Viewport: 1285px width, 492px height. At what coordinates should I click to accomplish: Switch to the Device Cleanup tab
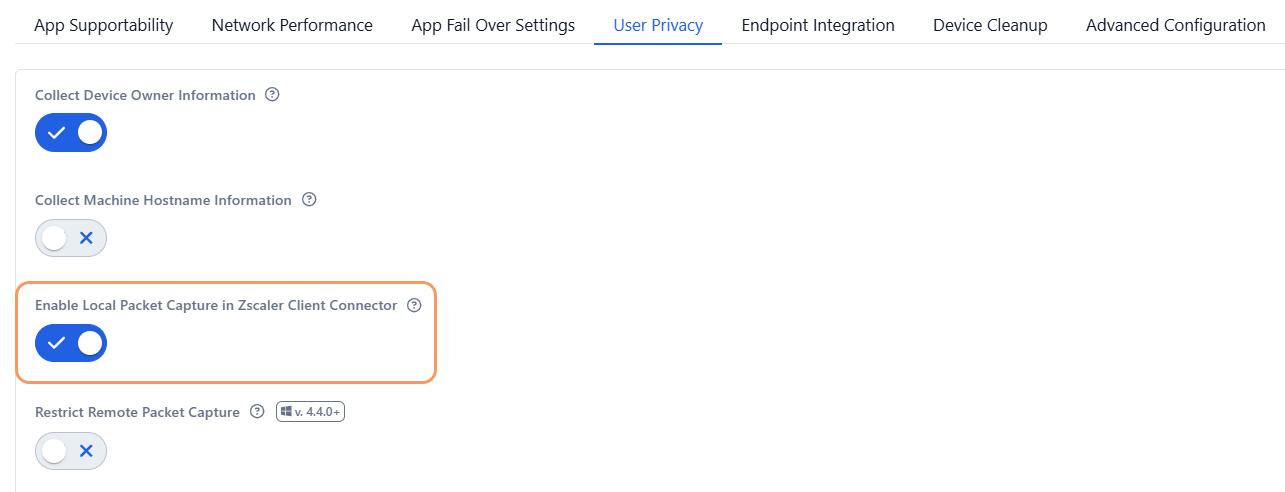tap(990, 25)
